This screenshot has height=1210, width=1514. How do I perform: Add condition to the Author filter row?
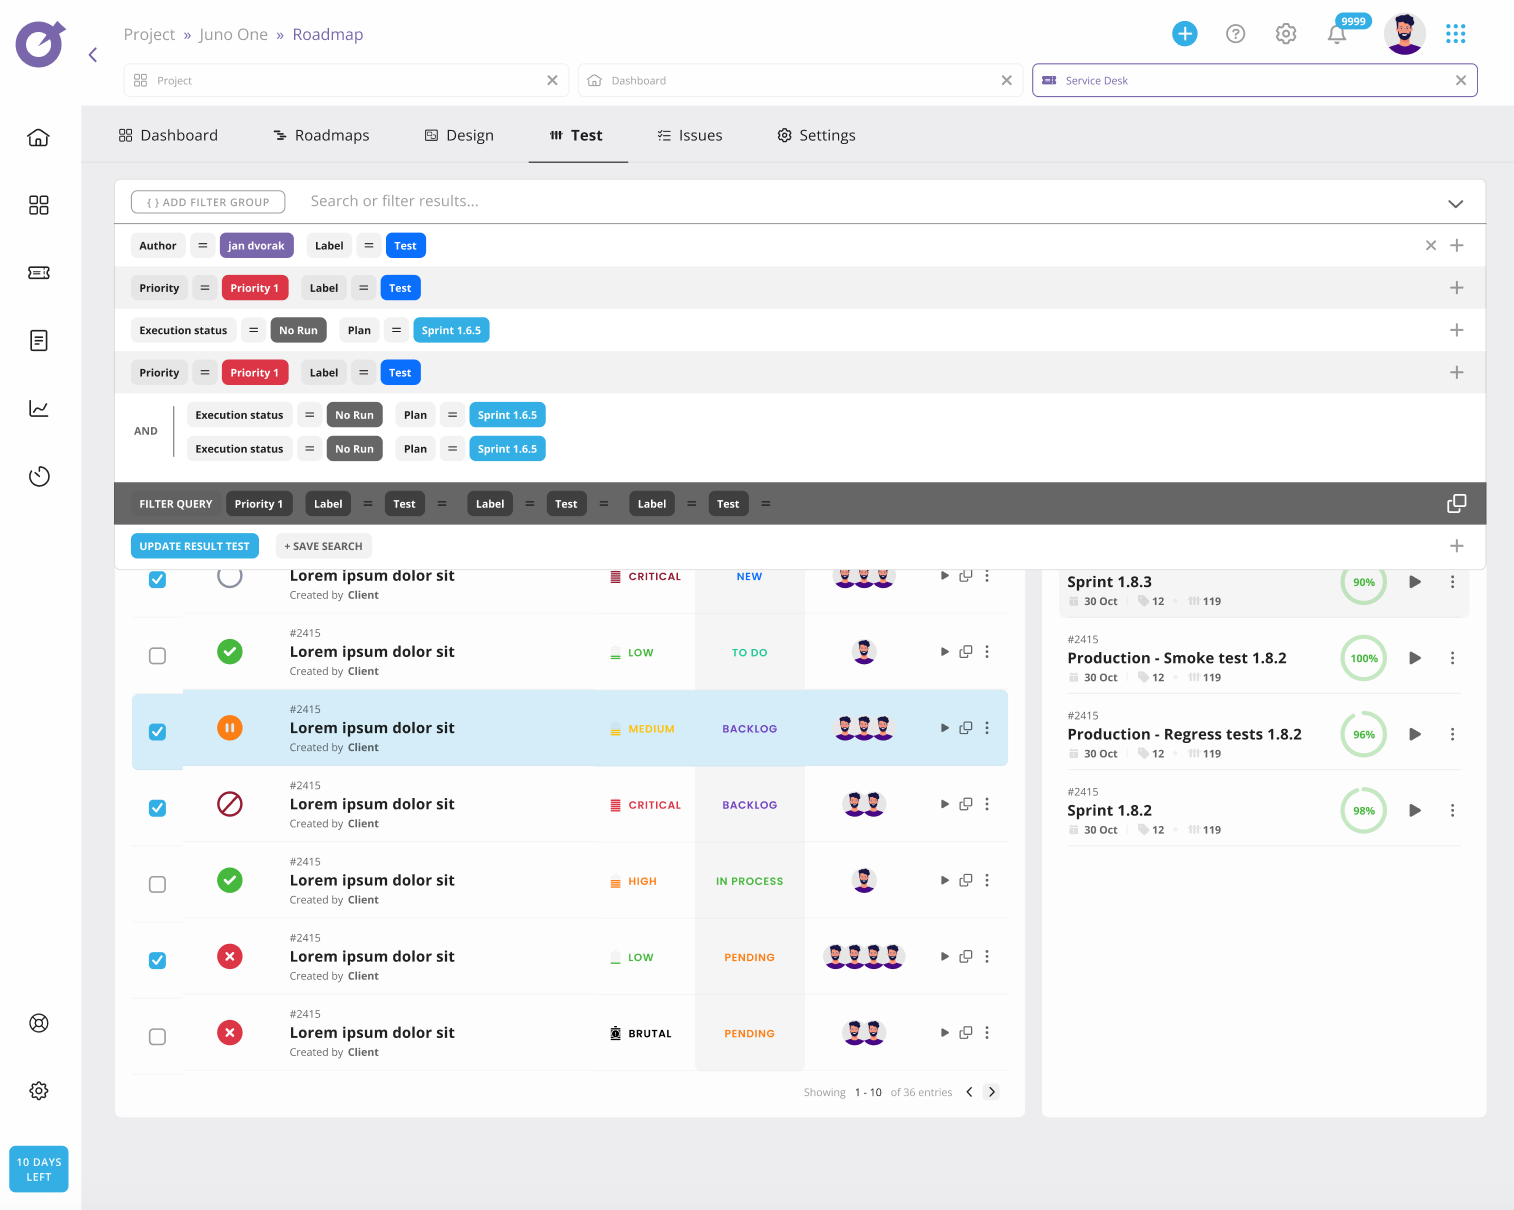[1457, 246]
